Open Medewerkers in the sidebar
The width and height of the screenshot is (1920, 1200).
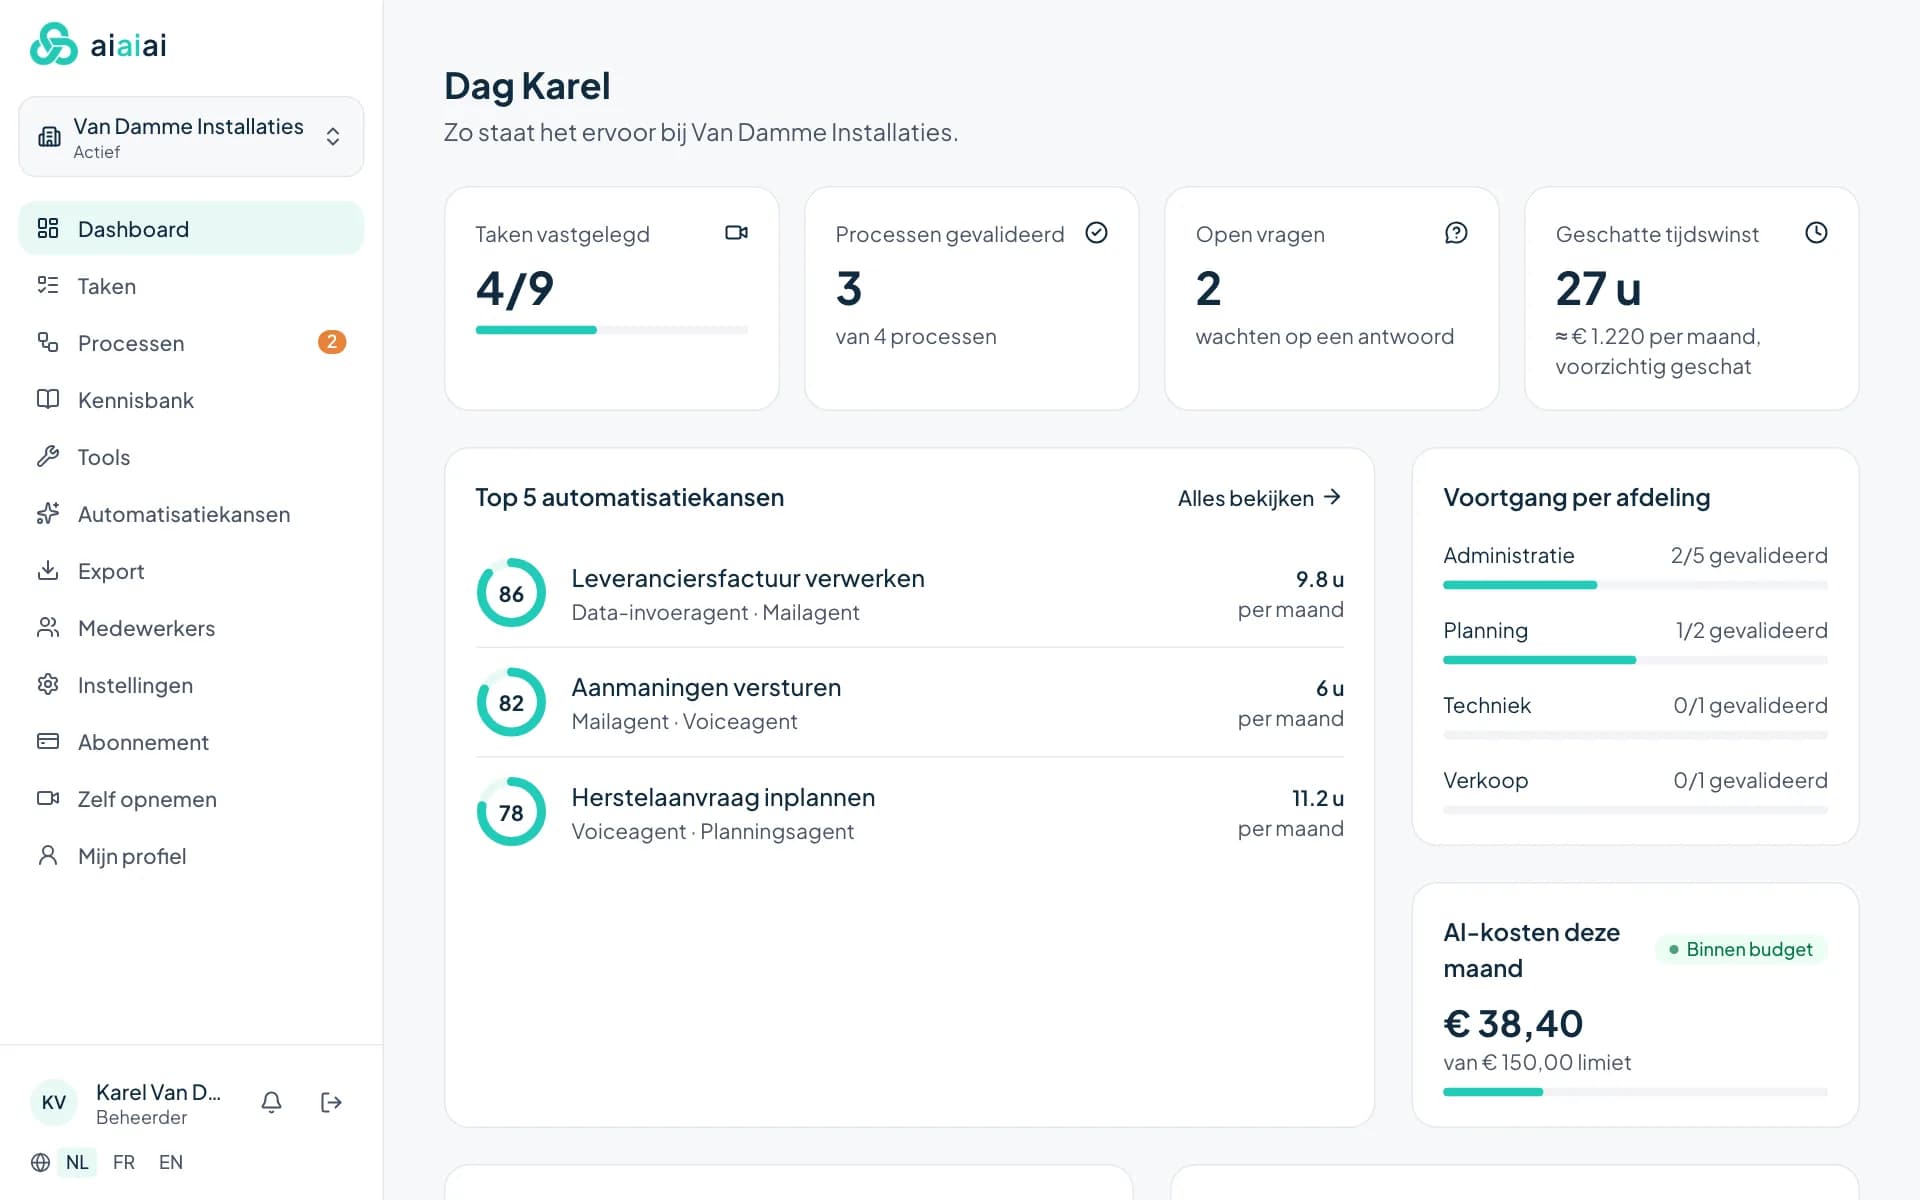(x=191, y=628)
